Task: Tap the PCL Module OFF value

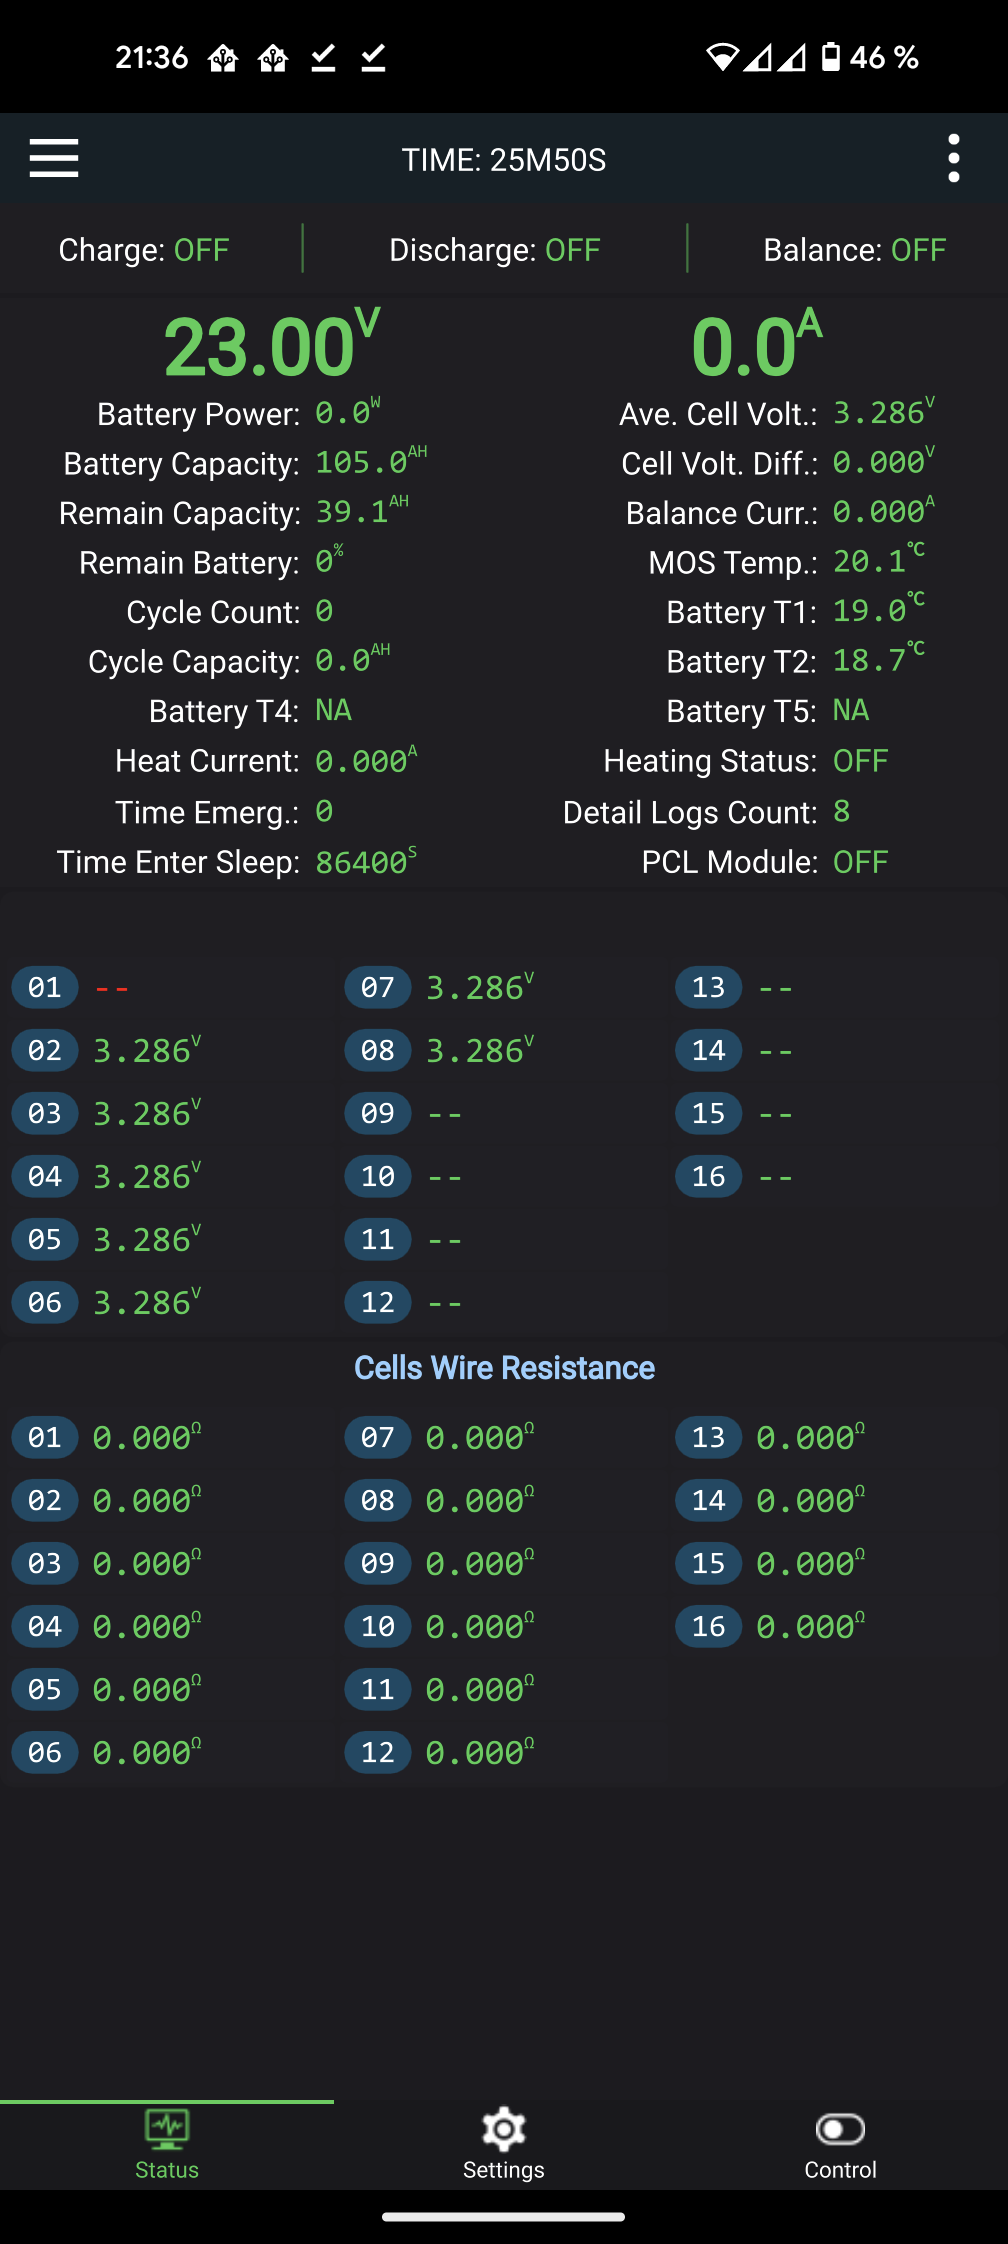Action: pos(860,862)
